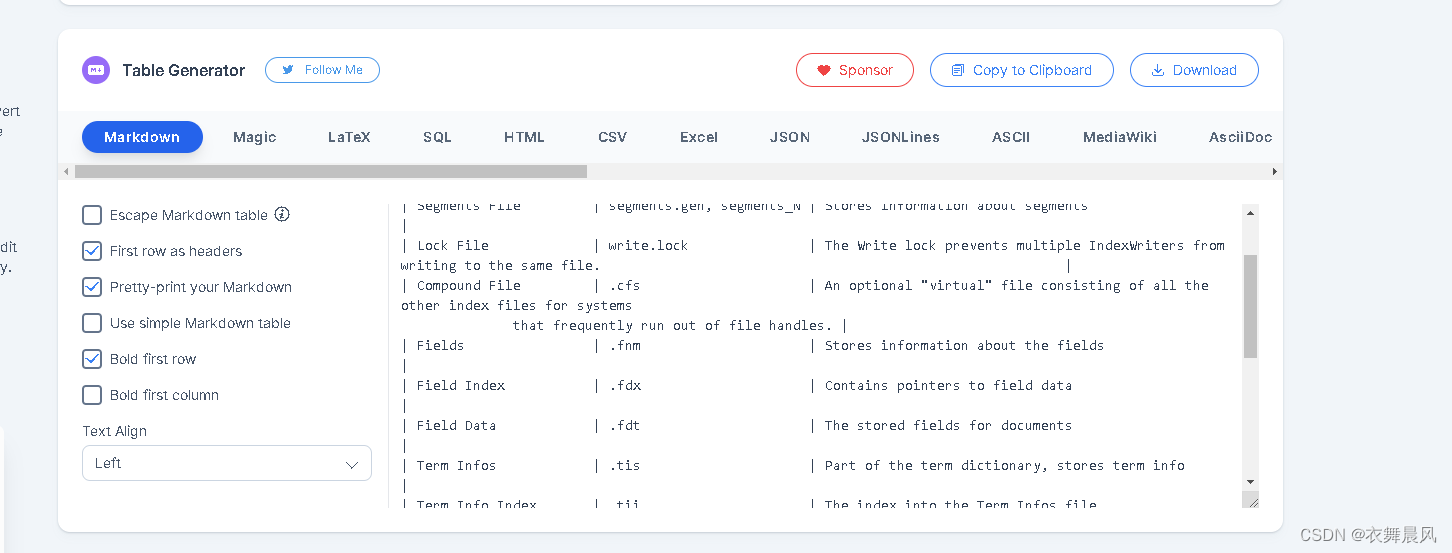This screenshot has height=553, width=1452.
Task: Uncheck First row as headers
Action: [x=92, y=251]
